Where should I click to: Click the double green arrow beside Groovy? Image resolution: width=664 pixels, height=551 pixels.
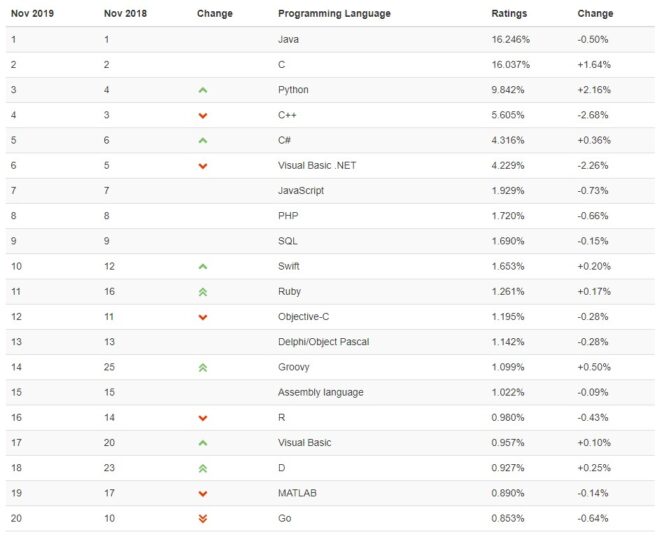pyautogui.click(x=203, y=368)
